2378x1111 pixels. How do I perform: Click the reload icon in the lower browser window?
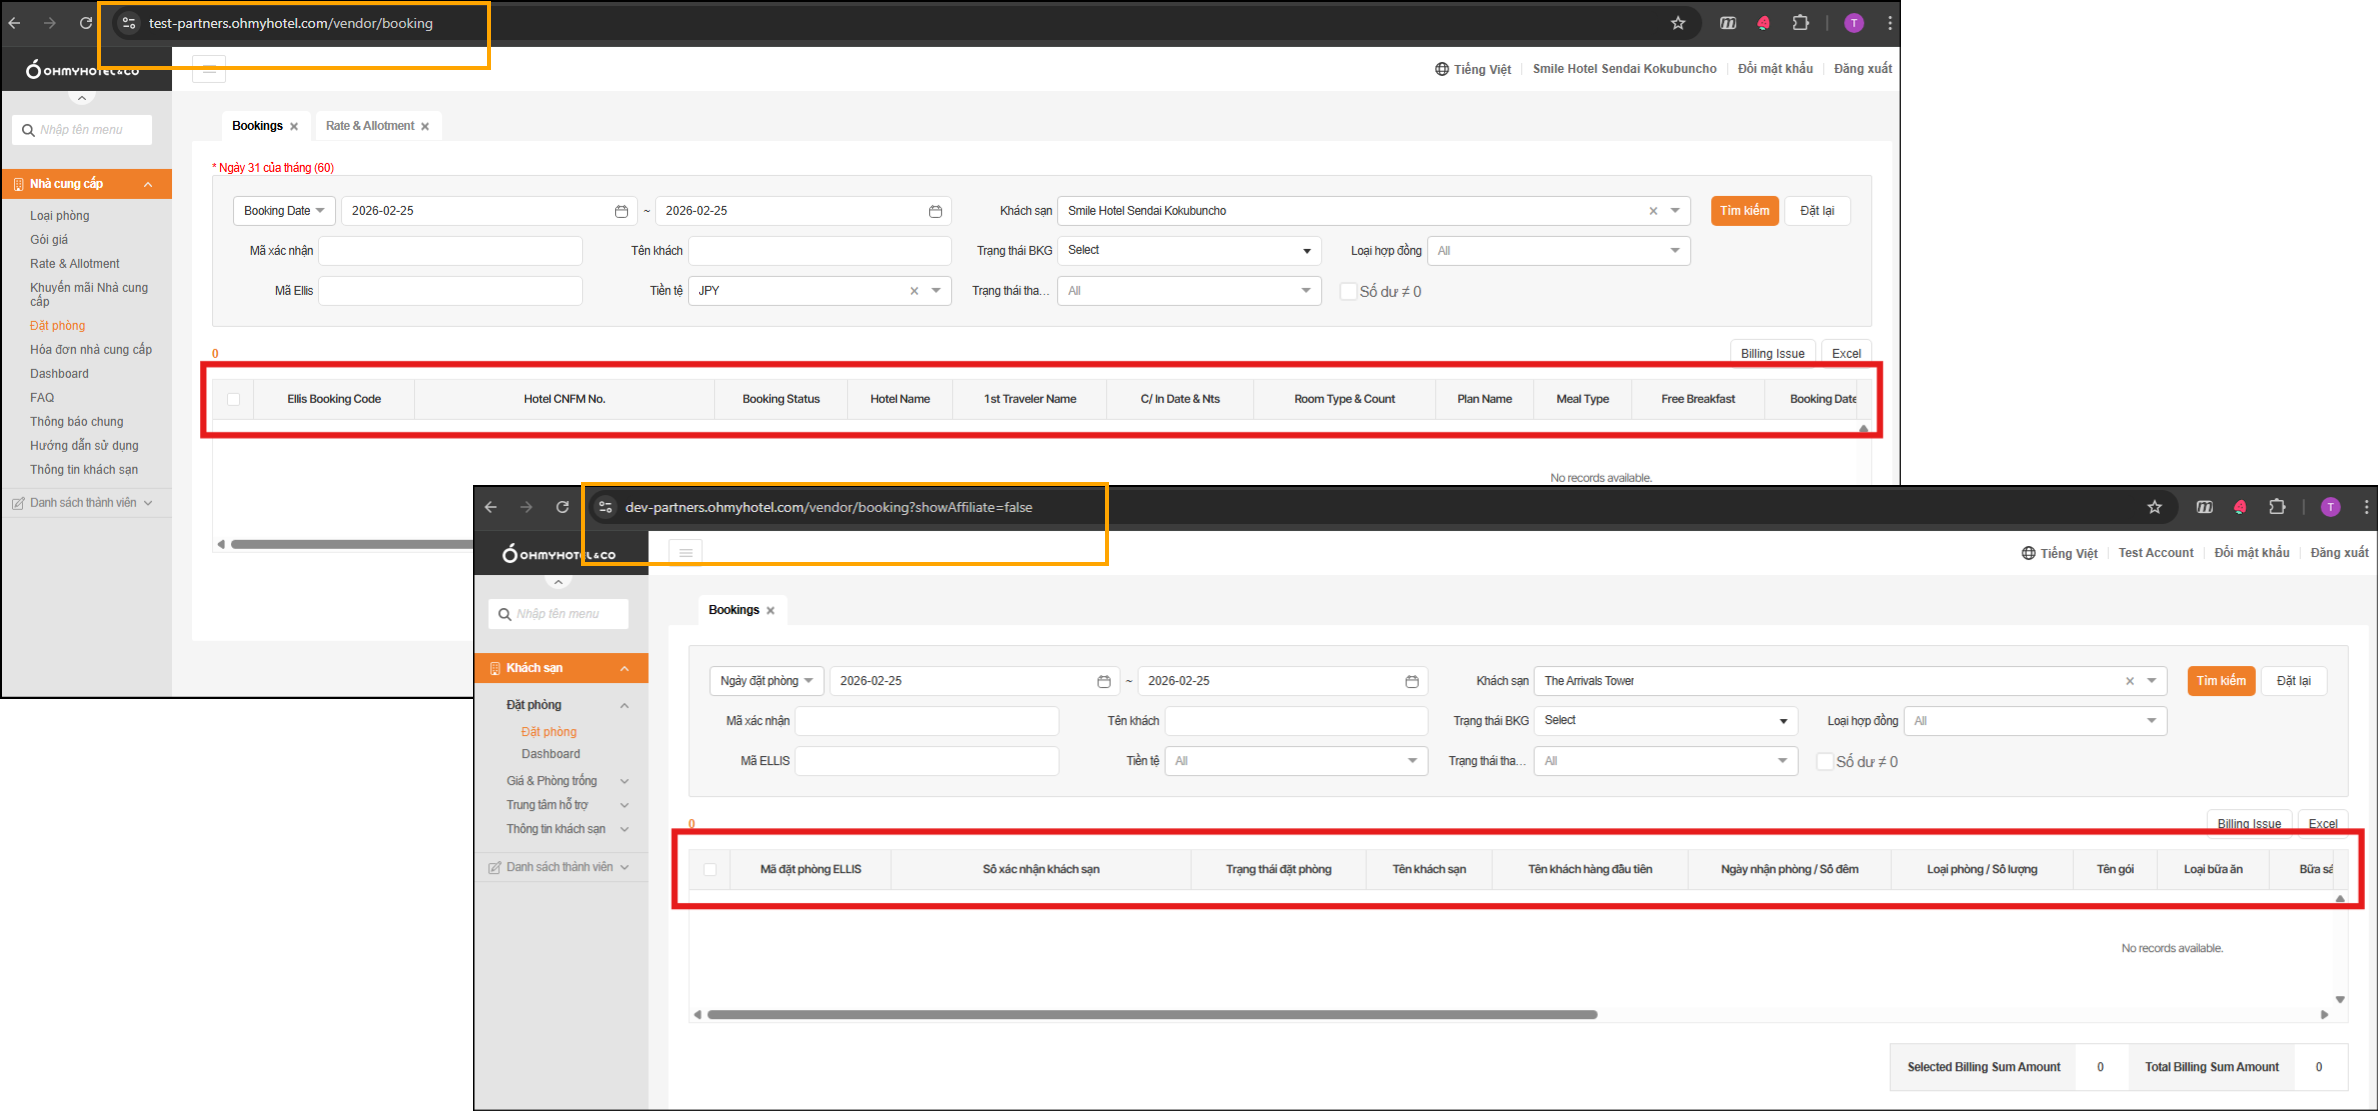(x=563, y=507)
